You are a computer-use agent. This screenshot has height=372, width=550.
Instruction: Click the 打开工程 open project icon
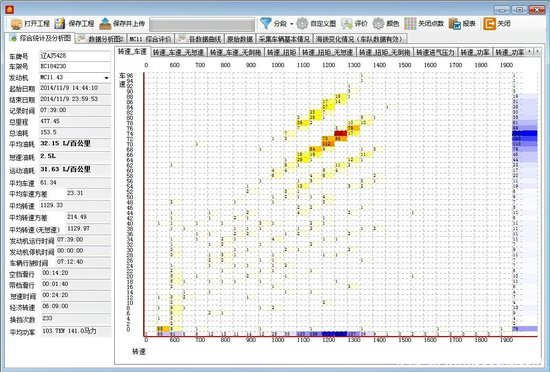[16, 24]
